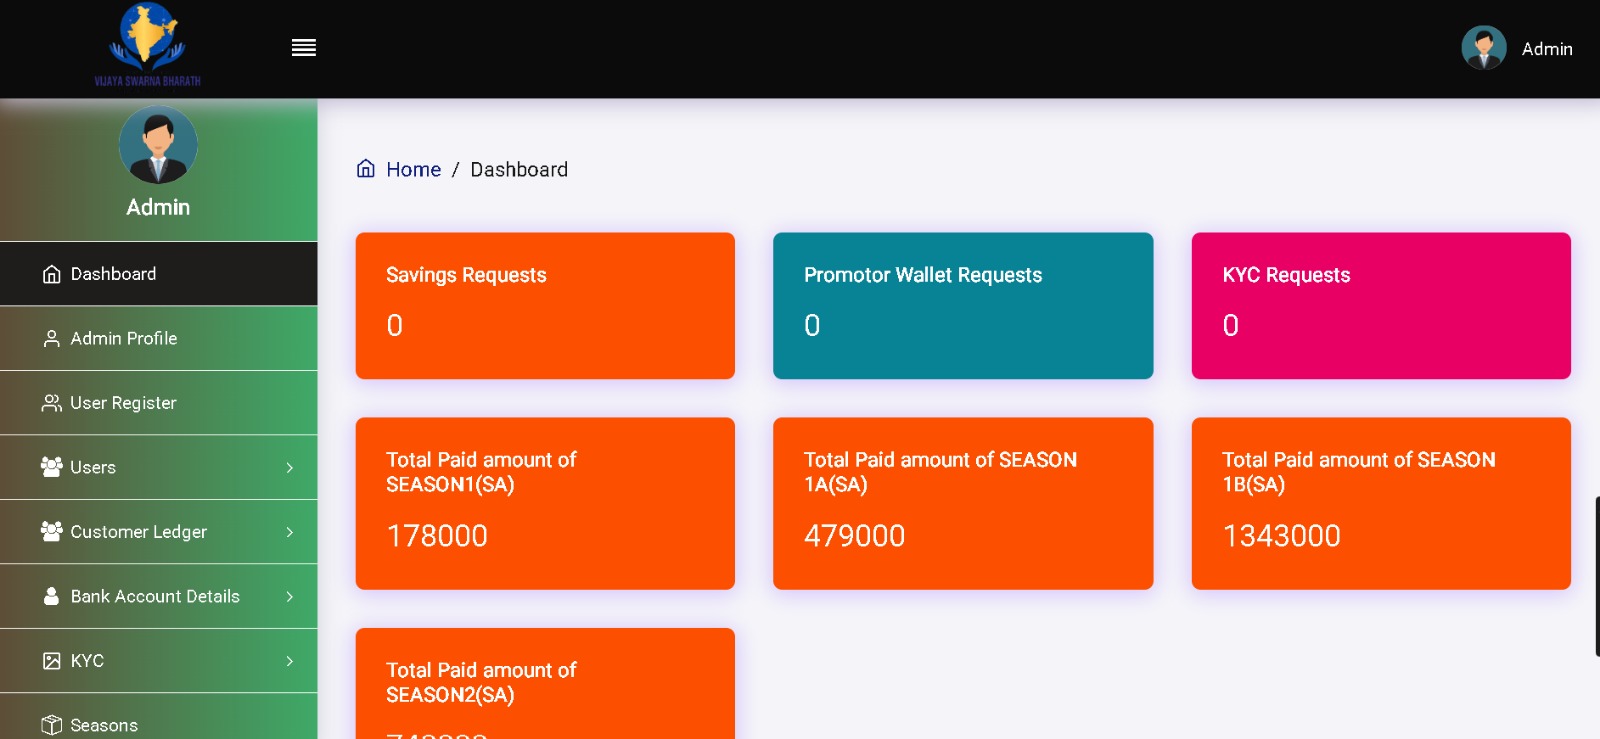Click the Dashboard house icon in sidebar
The height and width of the screenshot is (739, 1600).
click(x=52, y=274)
